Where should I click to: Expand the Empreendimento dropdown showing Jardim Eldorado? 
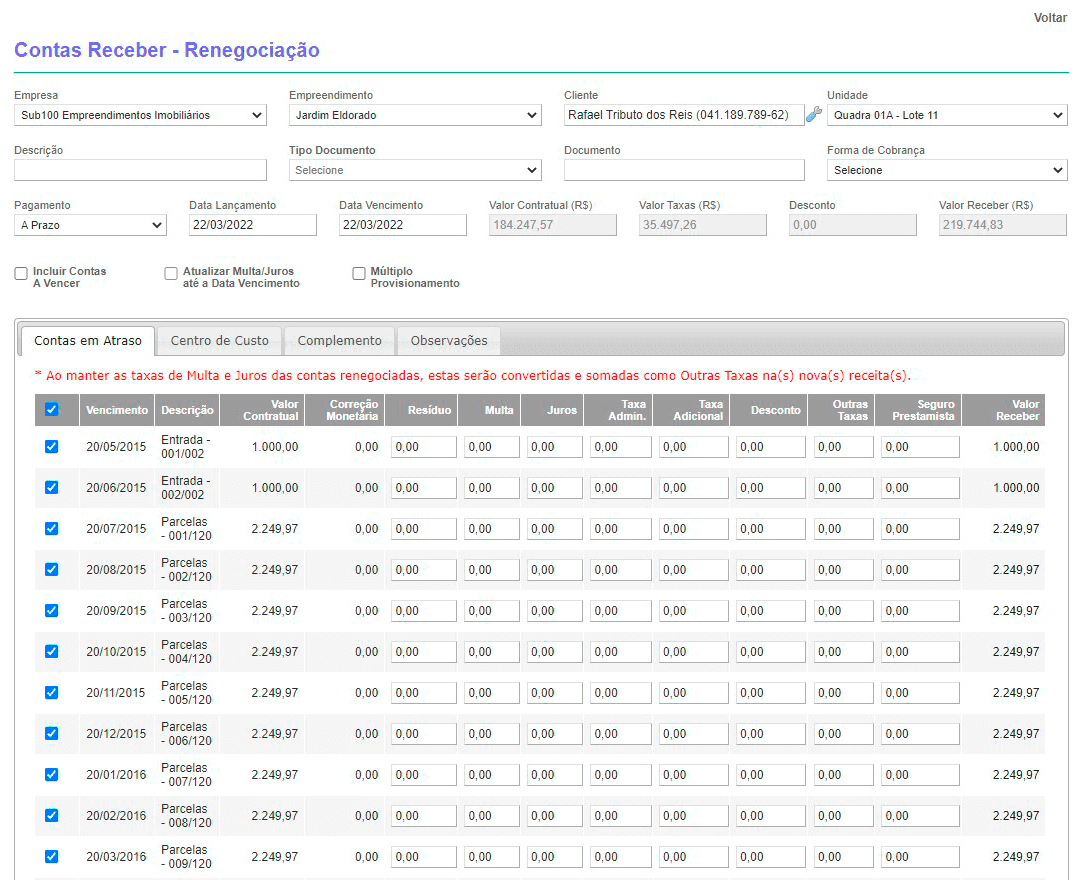415,115
